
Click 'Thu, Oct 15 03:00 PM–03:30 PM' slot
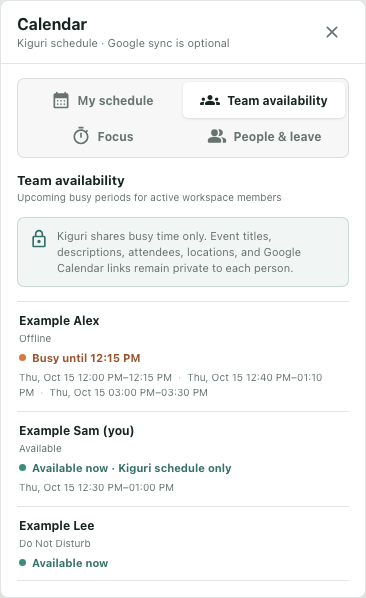click(x=129, y=392)
